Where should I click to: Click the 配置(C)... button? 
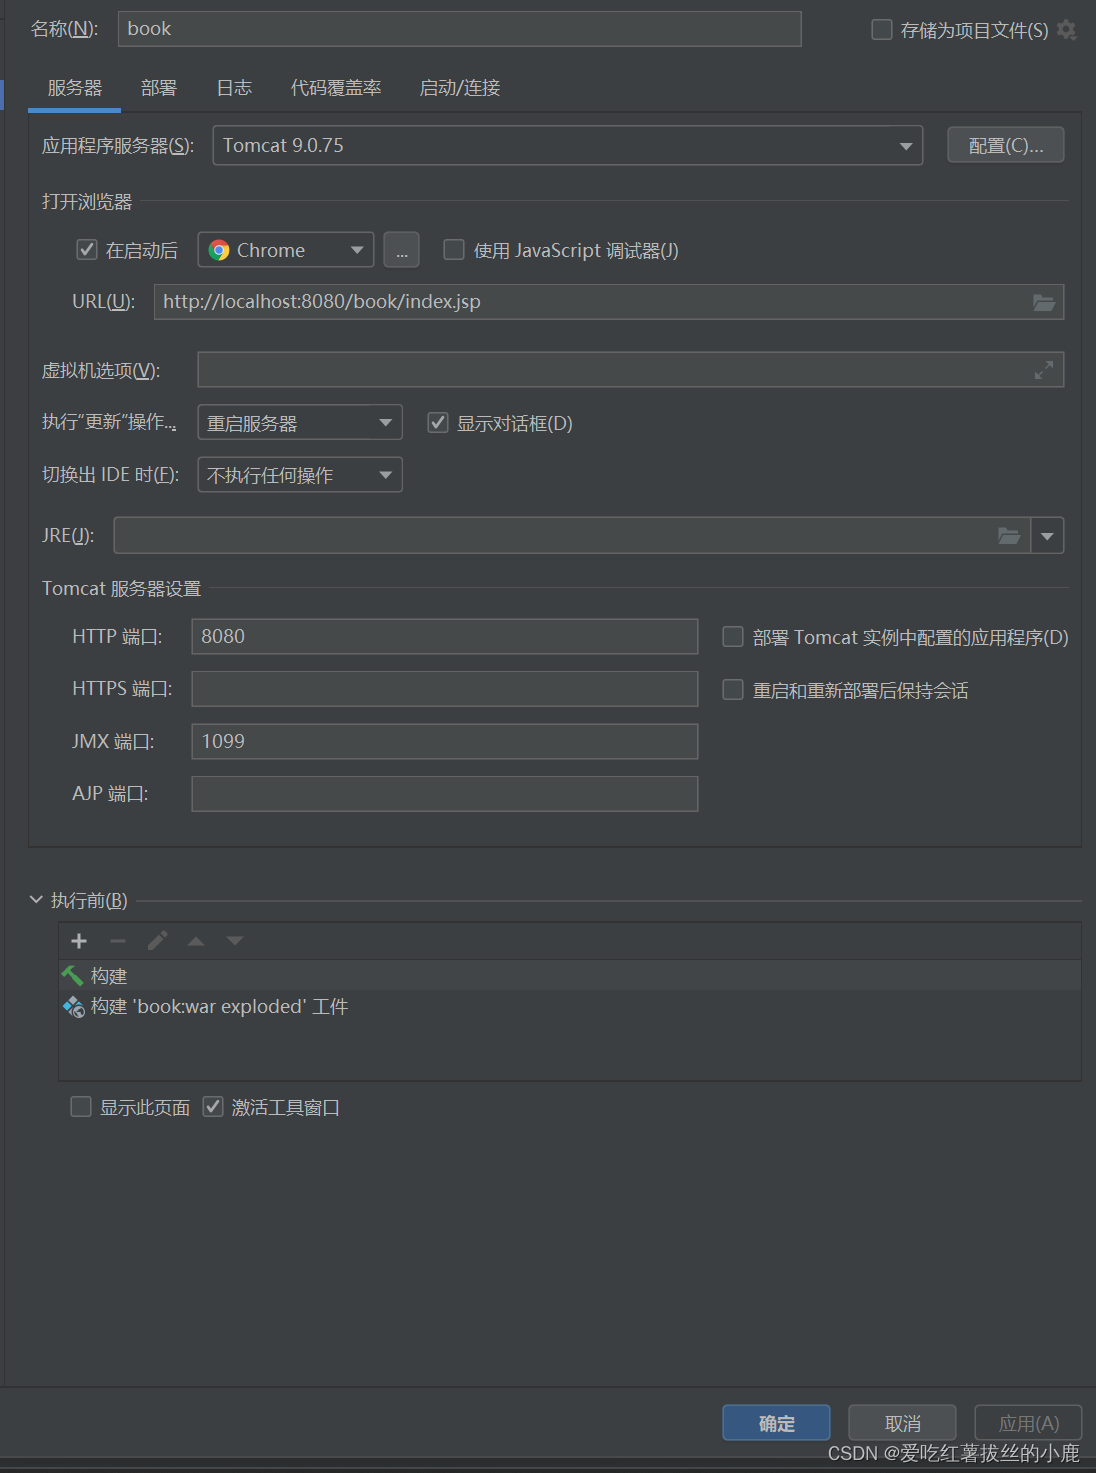1006,146
